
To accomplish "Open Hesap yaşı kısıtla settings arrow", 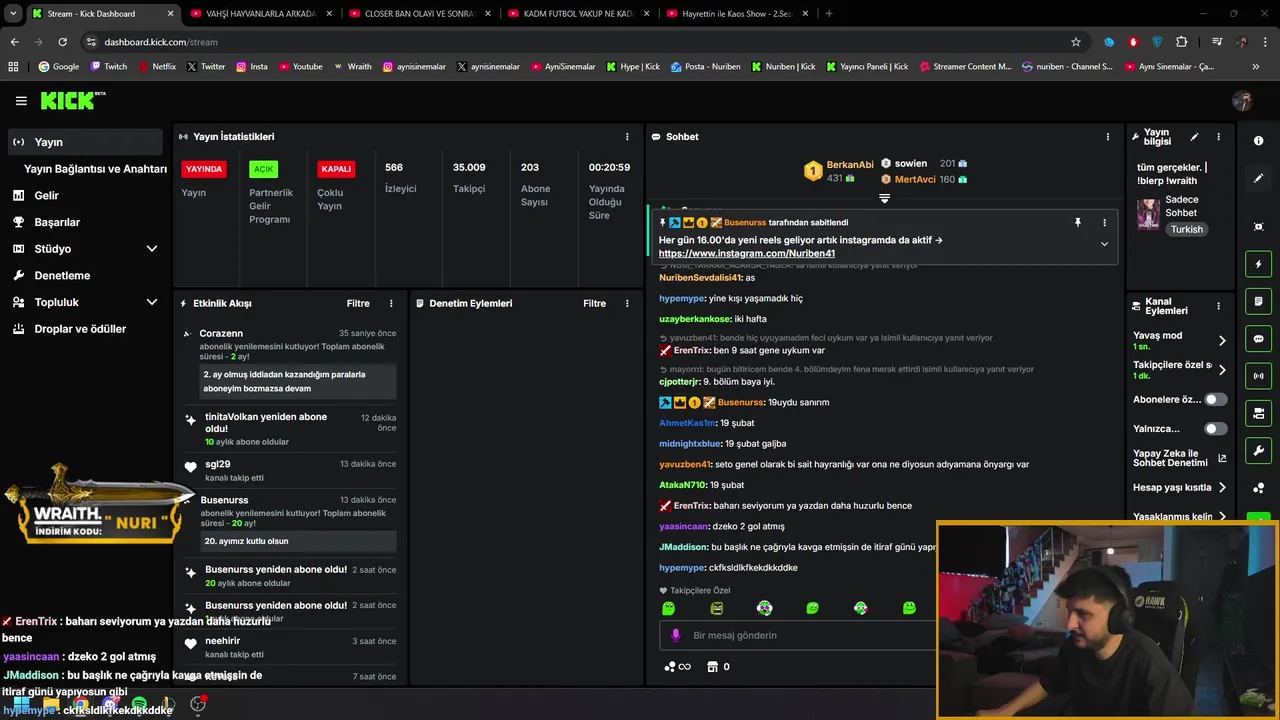I will (x=1221, y=488).
